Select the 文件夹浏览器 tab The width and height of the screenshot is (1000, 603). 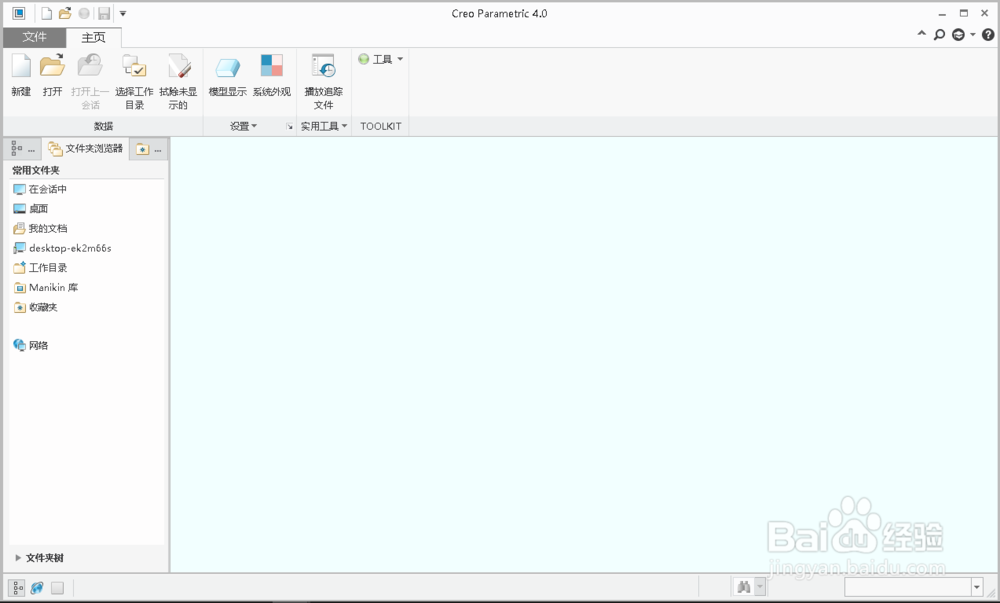[x=85, y=149]
